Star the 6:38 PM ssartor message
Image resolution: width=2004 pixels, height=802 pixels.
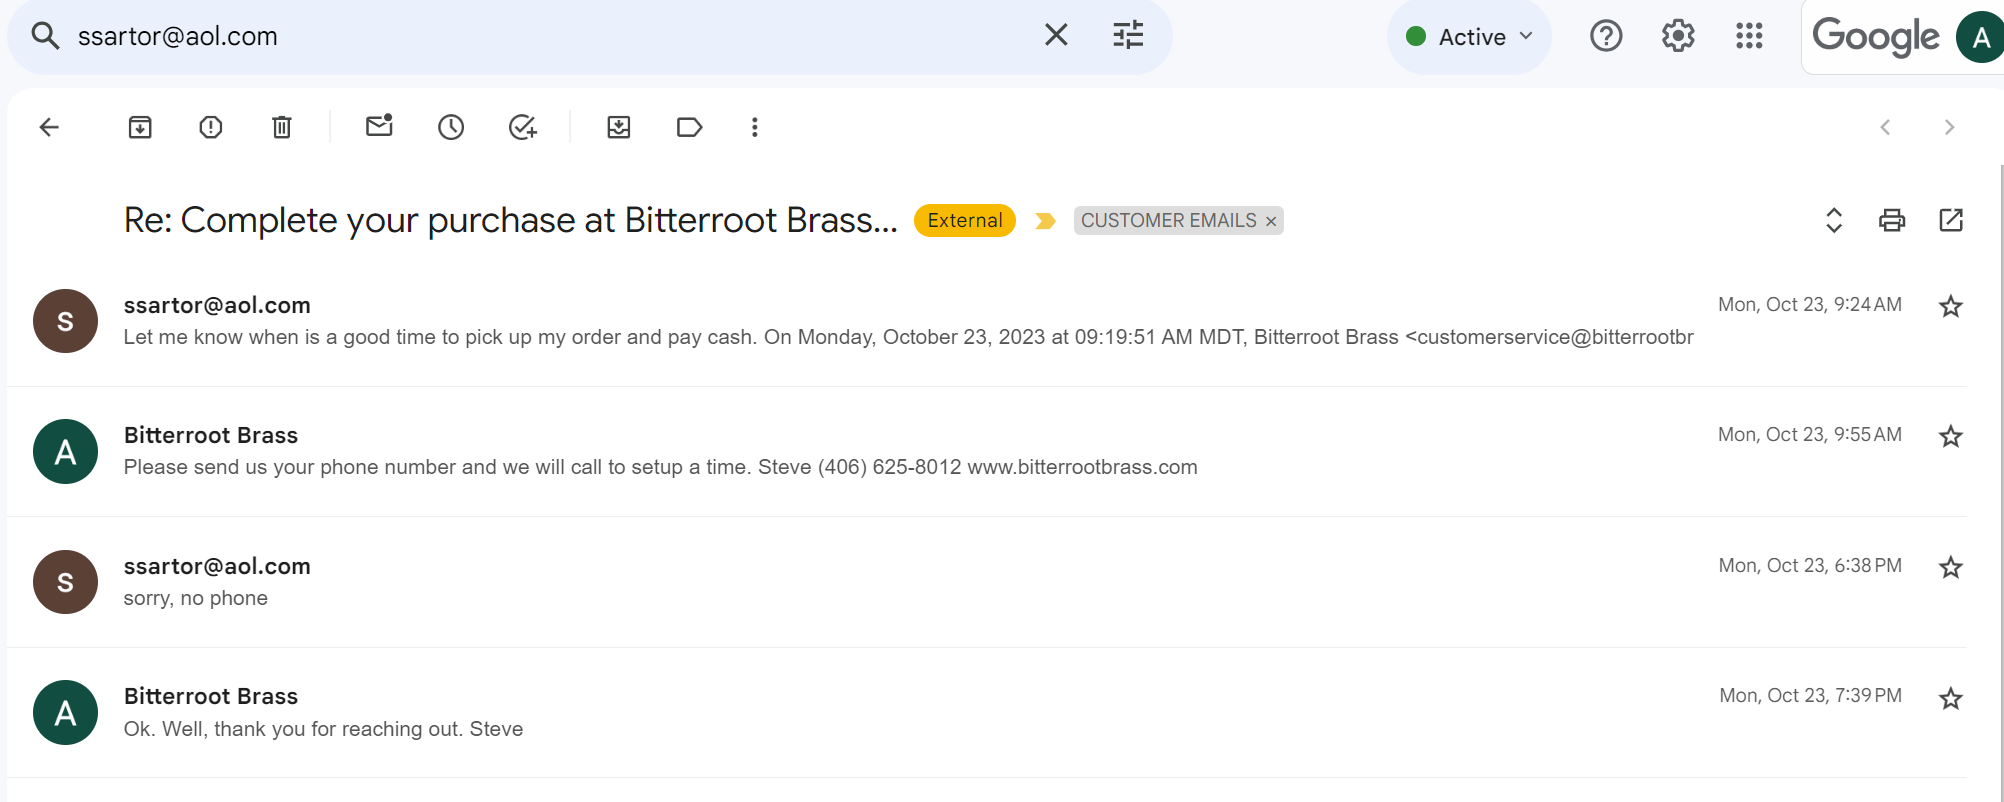pos(1951,567)
